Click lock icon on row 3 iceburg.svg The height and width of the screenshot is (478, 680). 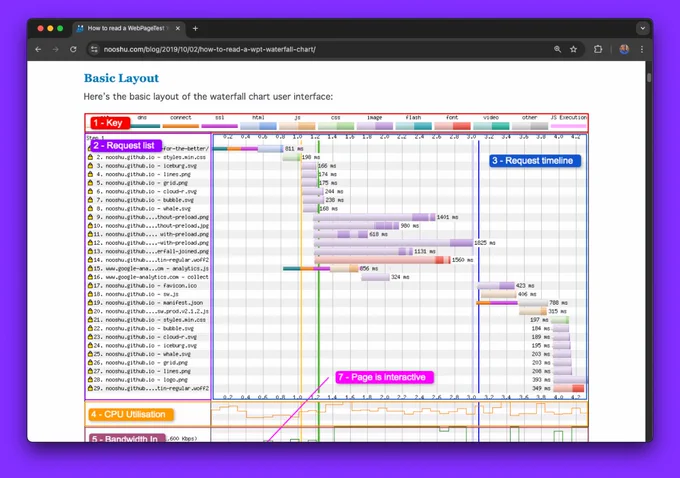(x=90, y=166)
